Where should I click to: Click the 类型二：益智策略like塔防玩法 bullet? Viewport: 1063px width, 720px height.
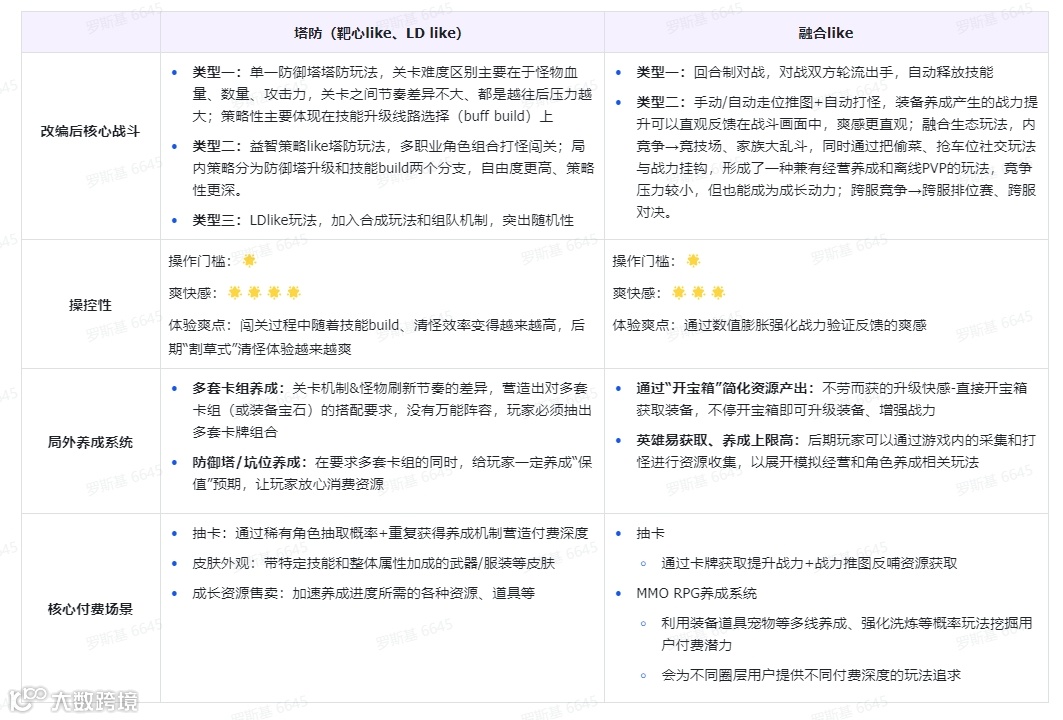[393, 168]
